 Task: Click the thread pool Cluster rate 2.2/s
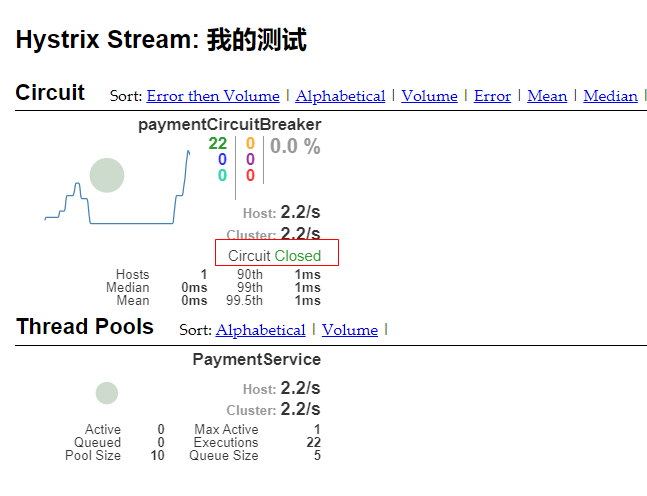[x=300, y=409]
